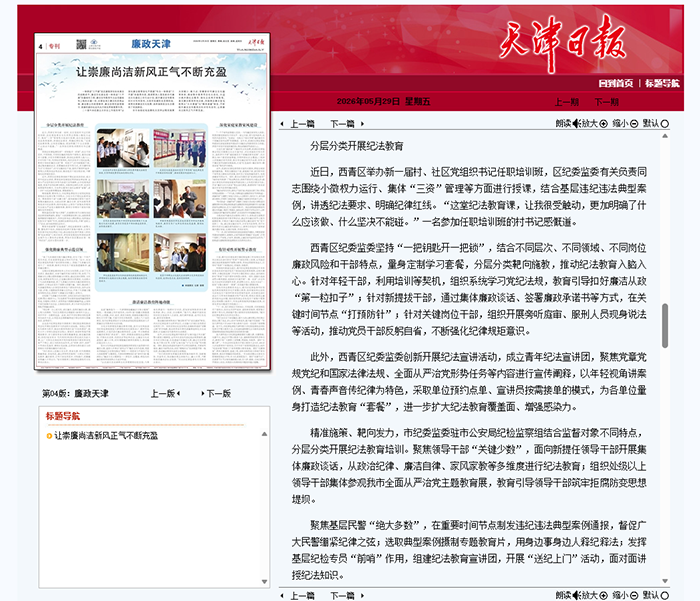Image resolution: width=700 pixels, height=601 pixels.
Task: Click the 回到首页 link in the header
Action: (x=616, y=83)
